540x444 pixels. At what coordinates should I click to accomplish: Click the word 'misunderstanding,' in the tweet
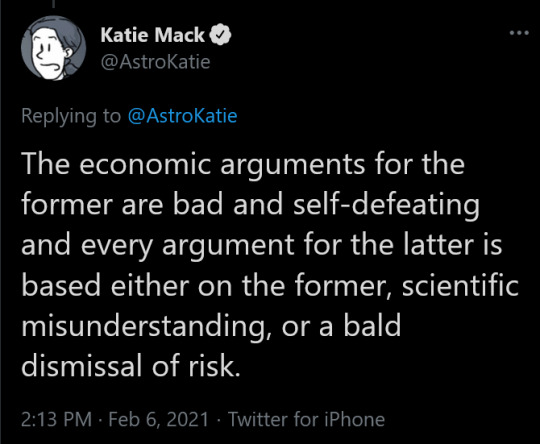click(x=147, y=327)
